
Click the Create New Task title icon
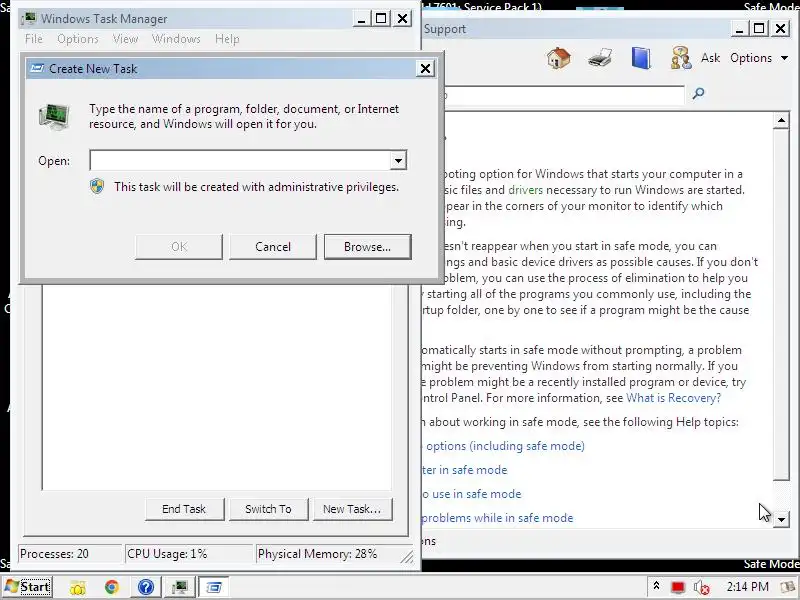click(x=37, y=68)
